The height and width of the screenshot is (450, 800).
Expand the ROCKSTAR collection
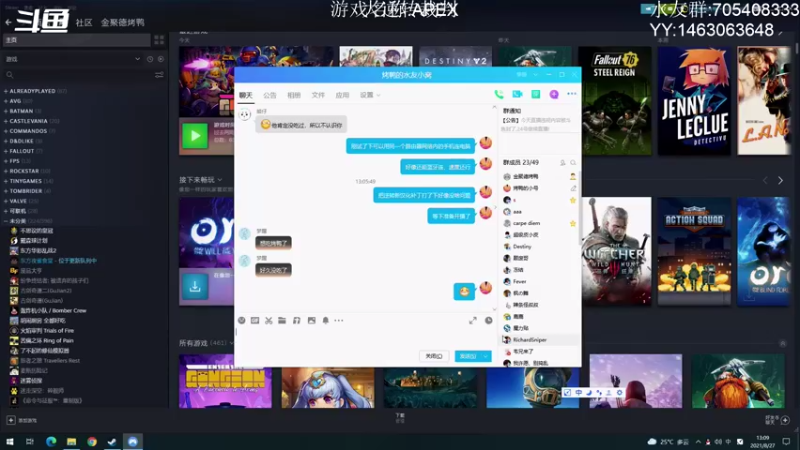click(6, 171)
